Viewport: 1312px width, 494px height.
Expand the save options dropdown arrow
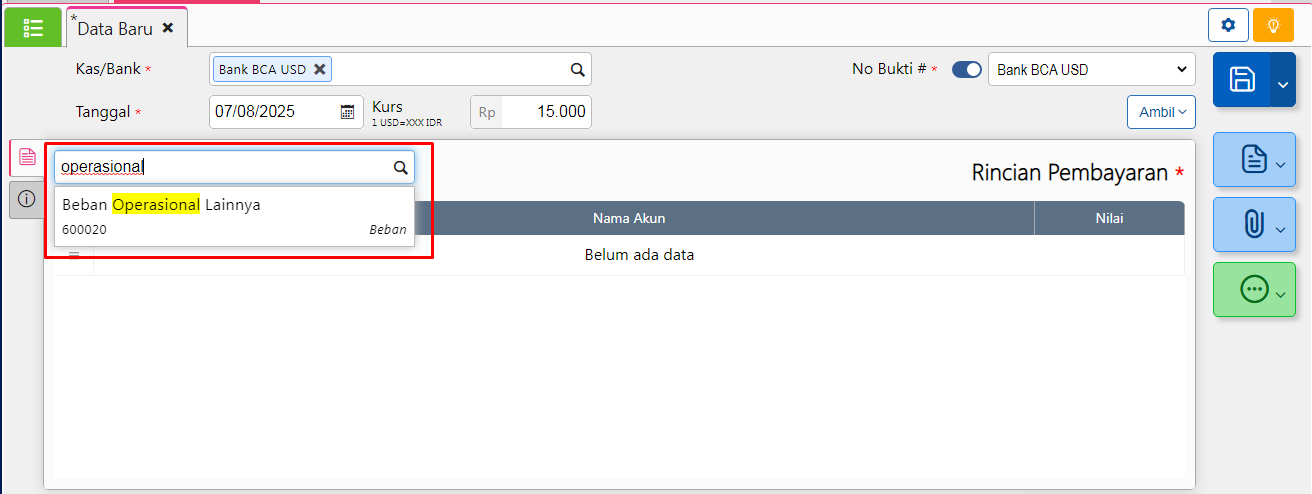[x=1283, y=88]
